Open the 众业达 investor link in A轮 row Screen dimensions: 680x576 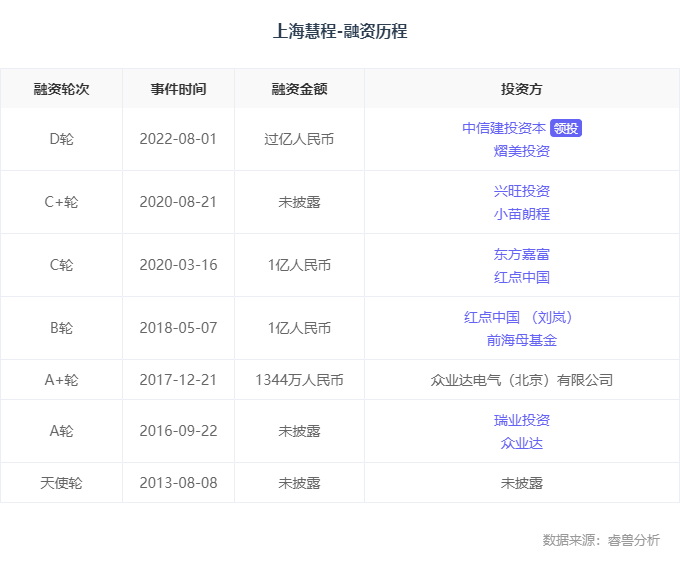click(x=522, y=443)
